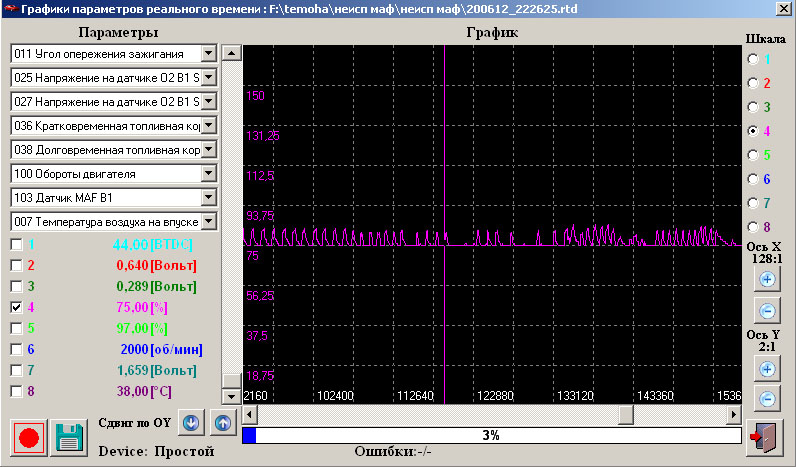The width and height of the screenshot is (796, 467).
Task: Enable checkbox for parameter 6 RPM
Action: [16, 349]
